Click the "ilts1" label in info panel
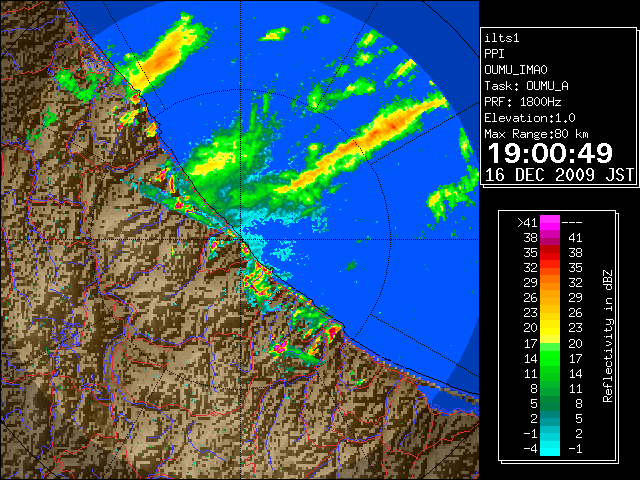The image size is (640, 480). [x=502, y=38]
